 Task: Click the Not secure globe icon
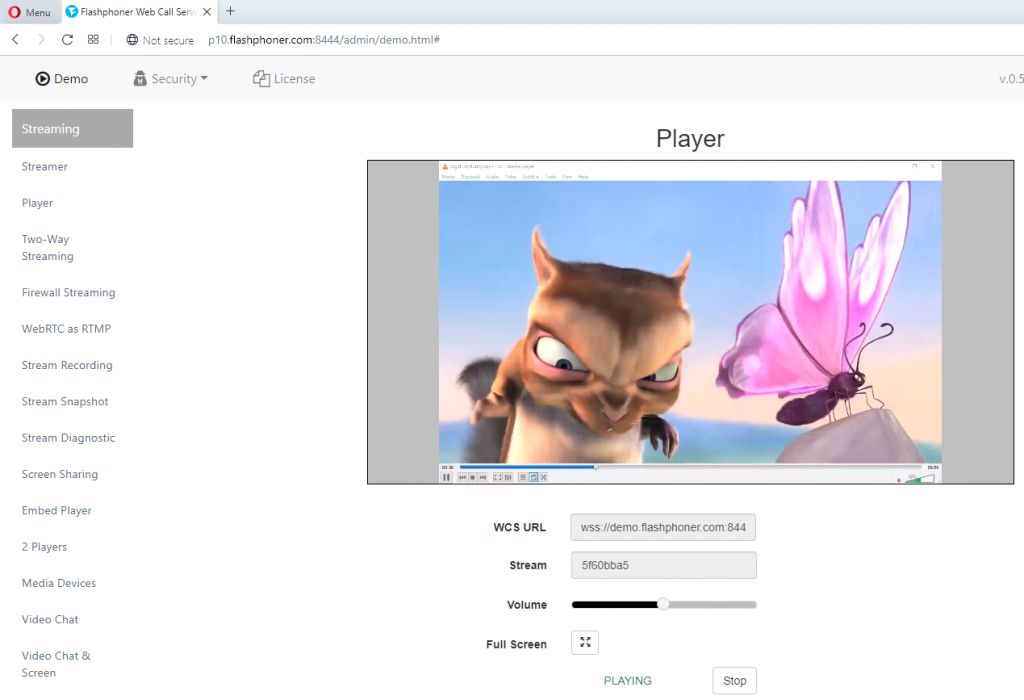coord(132,40)
